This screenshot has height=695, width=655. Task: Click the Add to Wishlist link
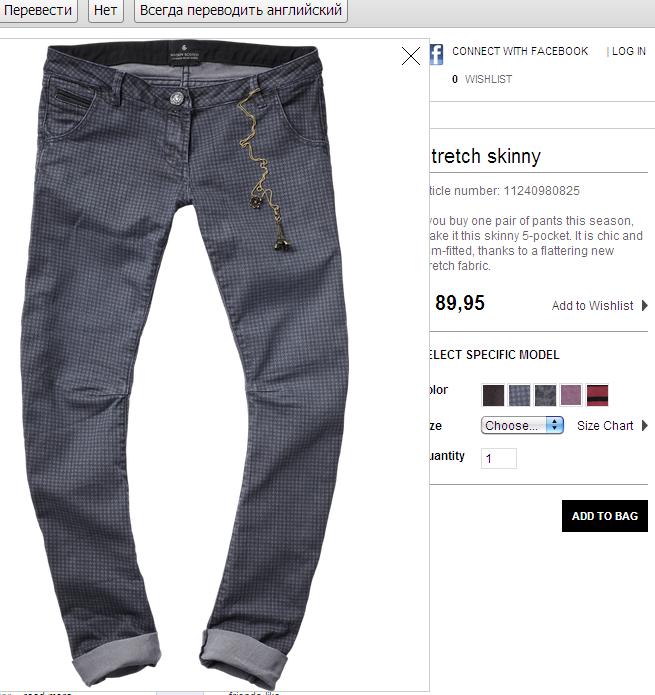(593, 305)
